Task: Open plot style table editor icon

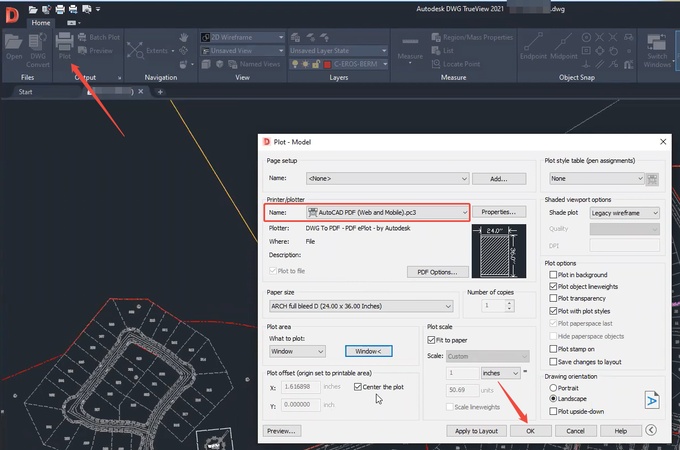Action: [x=652, y=179]
